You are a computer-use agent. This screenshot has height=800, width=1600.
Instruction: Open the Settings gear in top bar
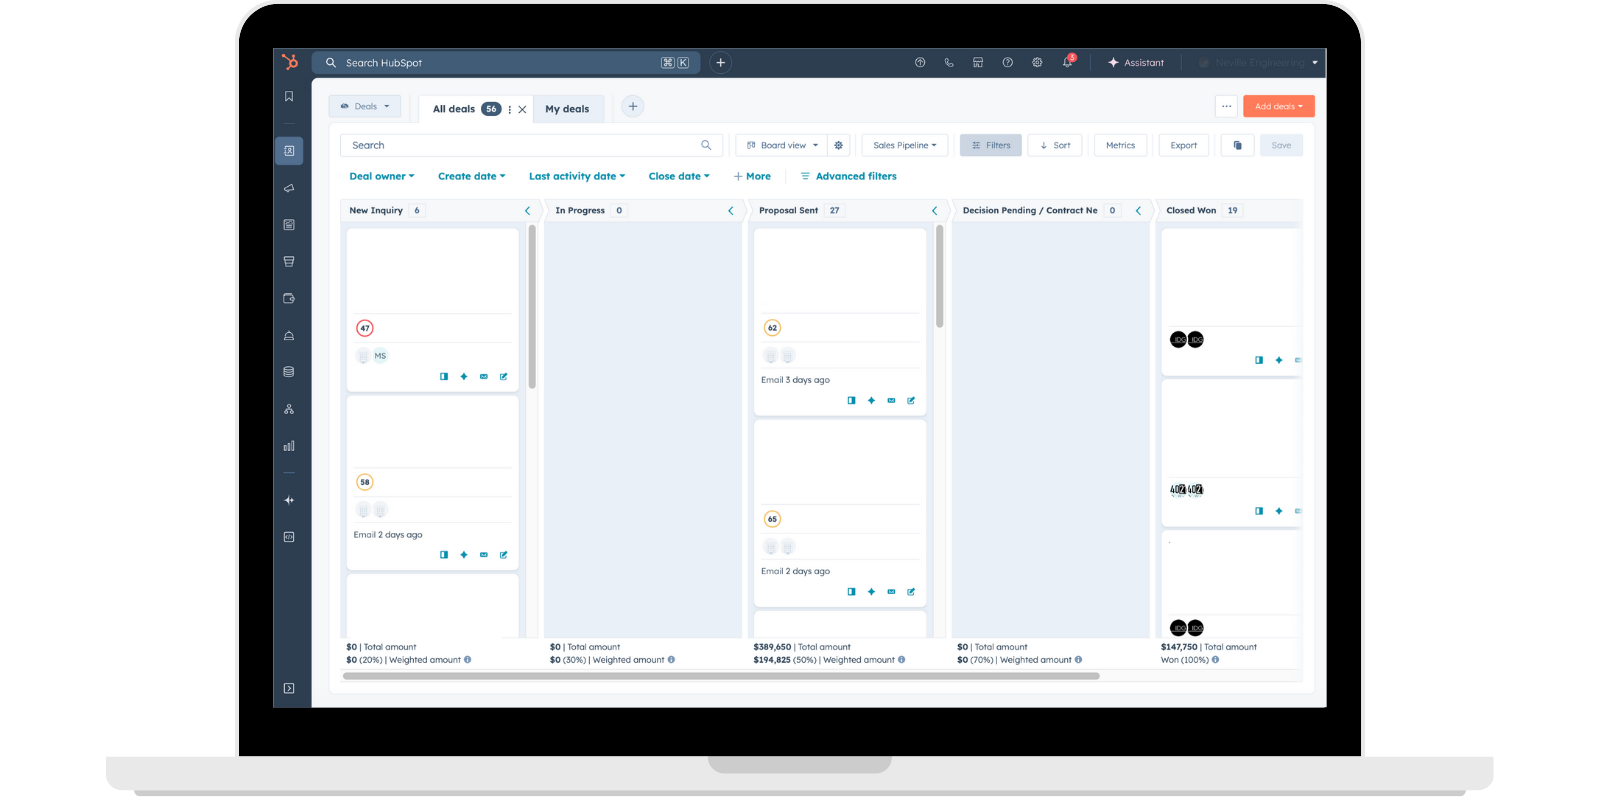[x=1037, y=62]
